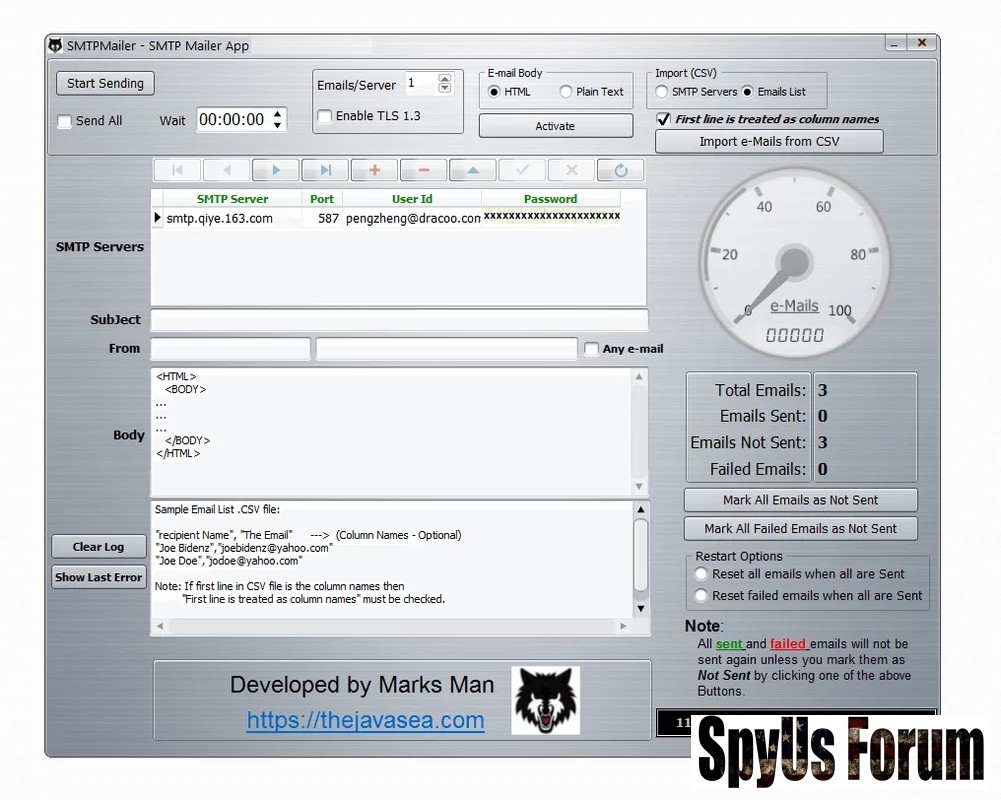Image resolution: width=1001 pixels, height=800 pixels.
Task: Increase the Wait time spinner
Action: coord(278,114)
